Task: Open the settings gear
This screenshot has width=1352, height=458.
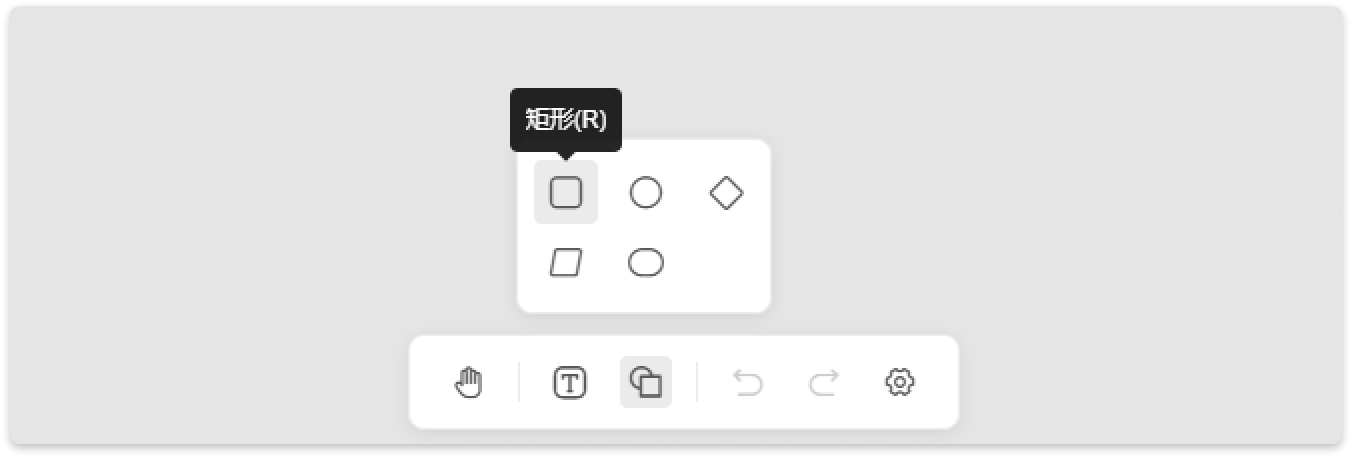Action: [x=900, y=382]
